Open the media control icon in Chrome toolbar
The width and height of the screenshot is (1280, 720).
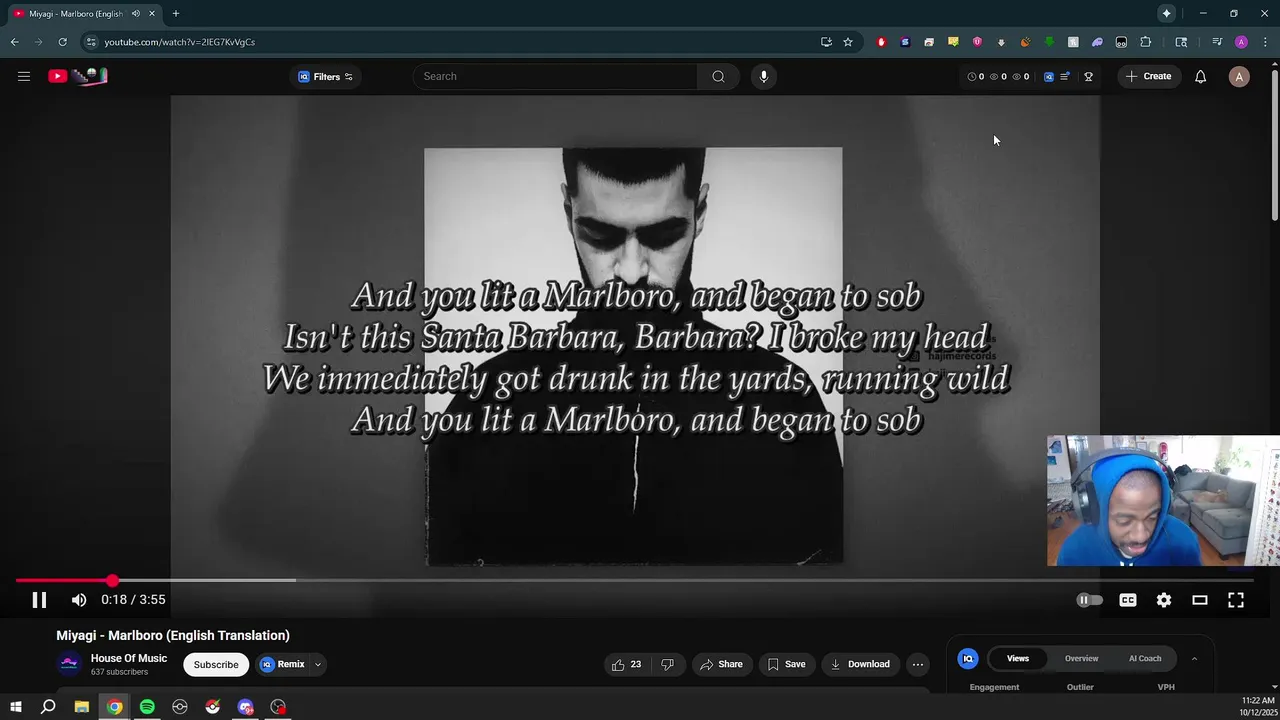(x=1217, y=42)
